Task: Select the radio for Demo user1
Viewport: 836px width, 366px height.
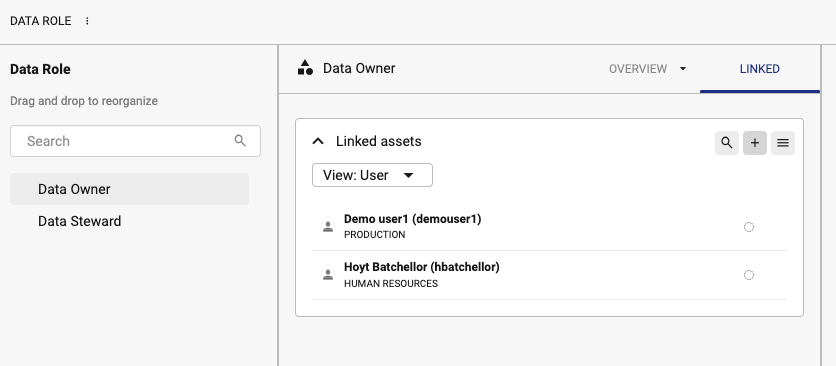Action: (x=749, y=227)
